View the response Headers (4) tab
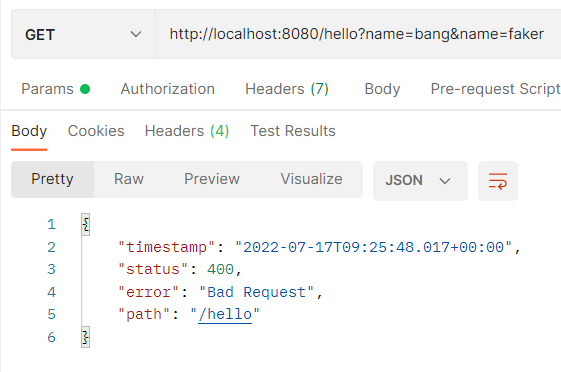Screen dimensions: 561x372 point(187,131)
